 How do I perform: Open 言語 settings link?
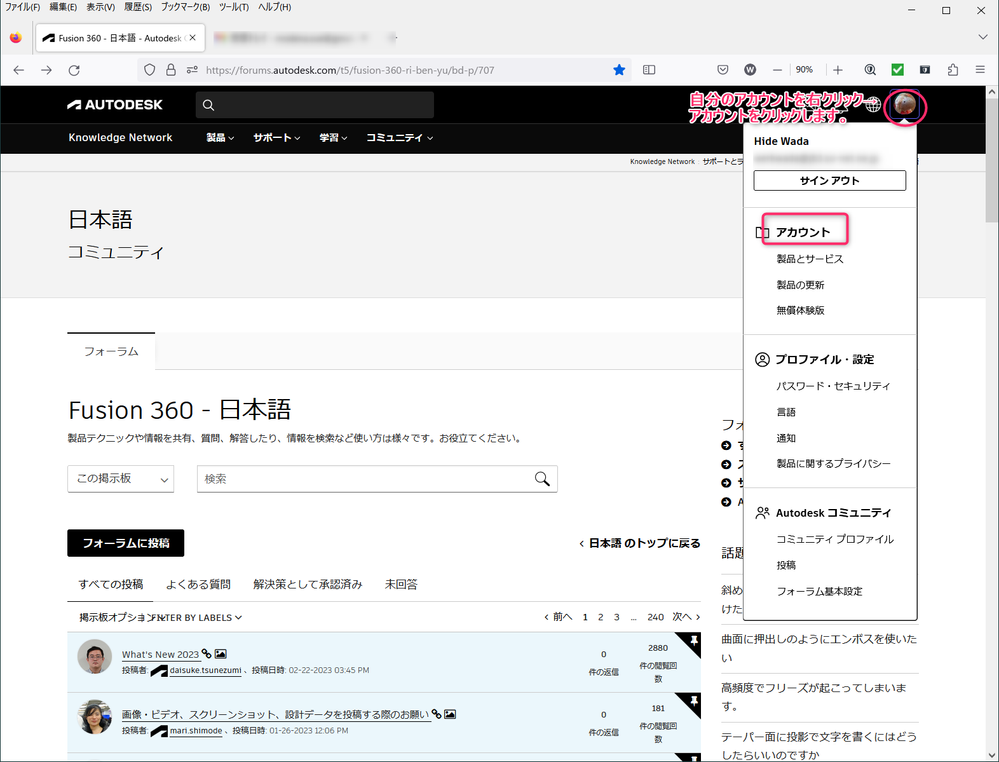tap(786, 412)
